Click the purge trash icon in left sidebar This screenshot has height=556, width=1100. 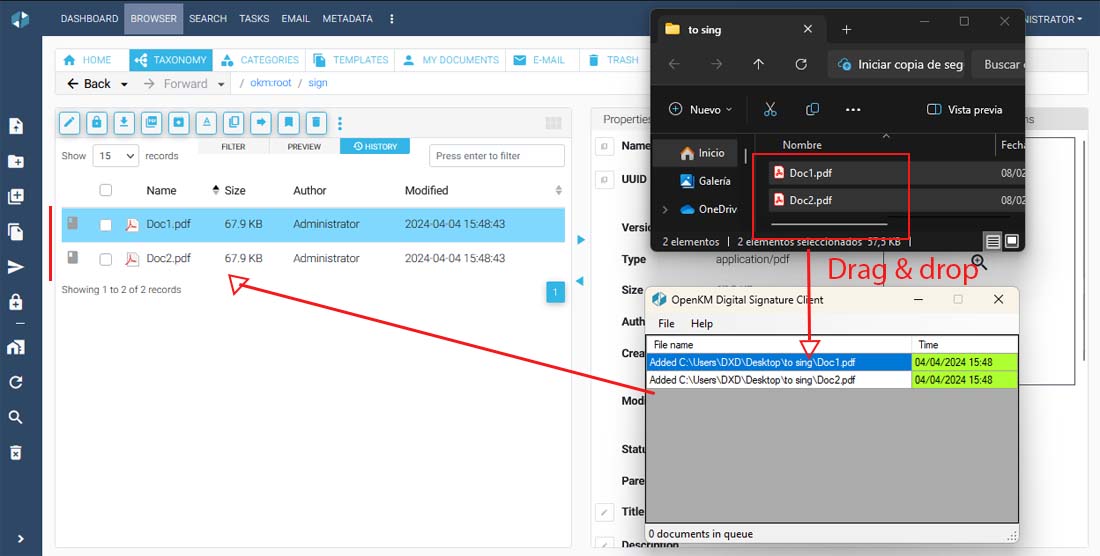(x=15, y=452)
